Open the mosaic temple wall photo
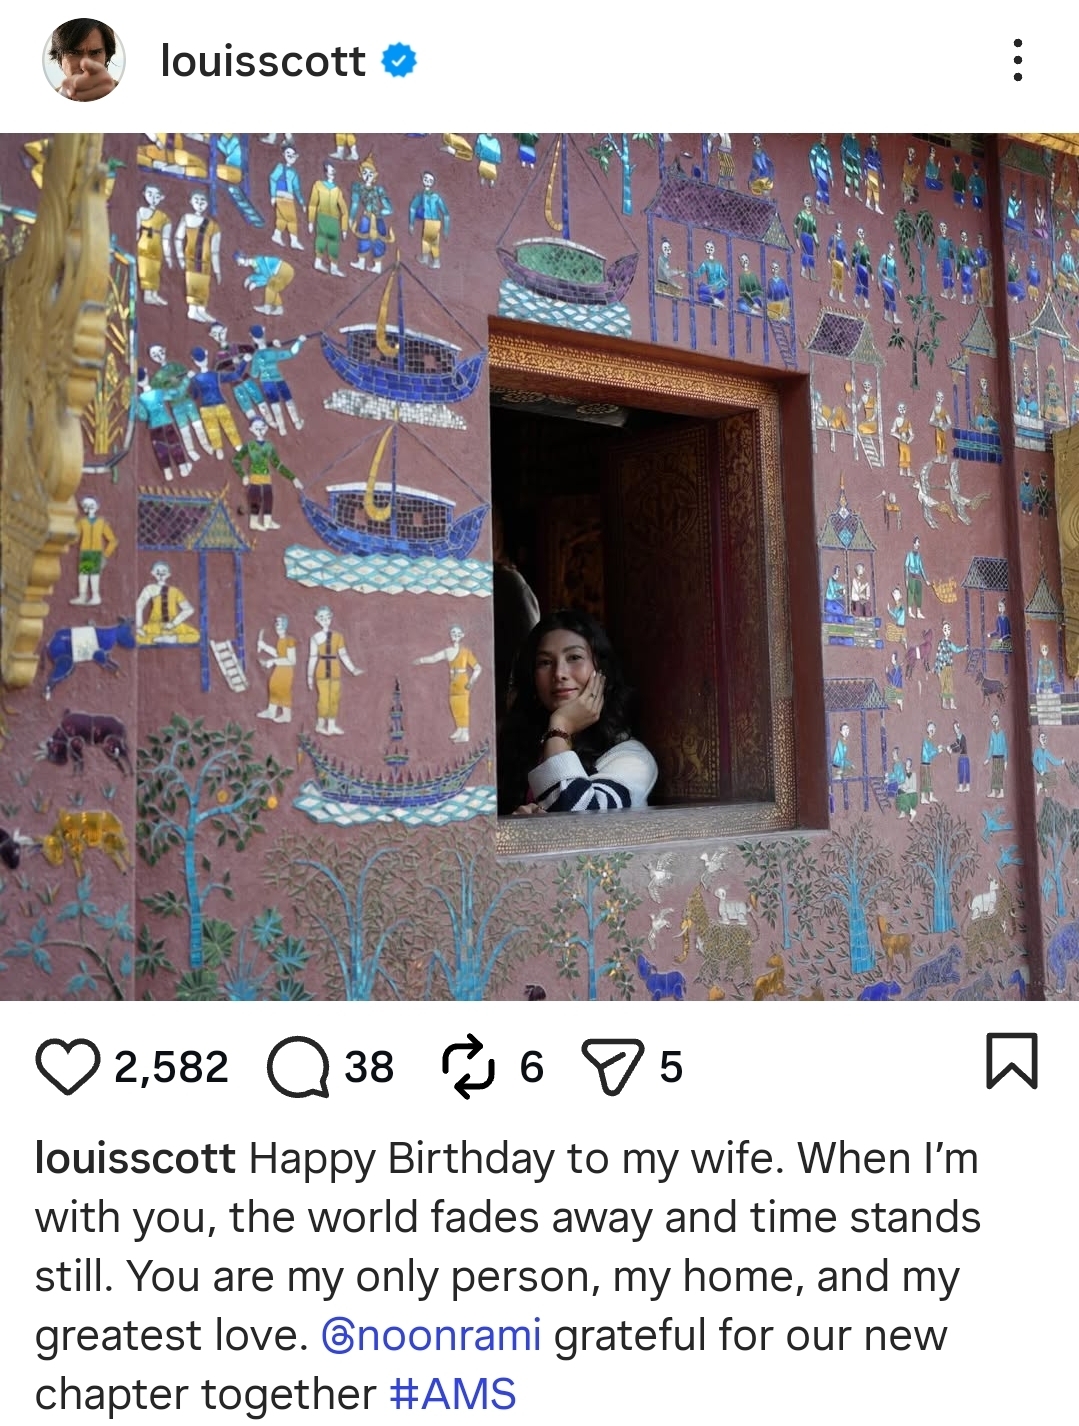1079x1426 pixels. (x=540, y=567)
